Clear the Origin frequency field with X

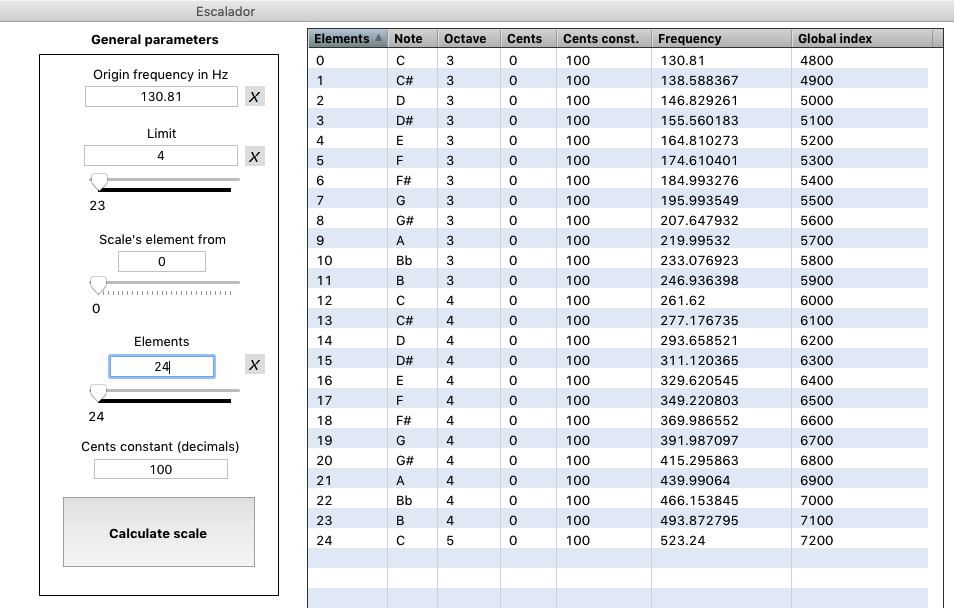click(255, 97)
